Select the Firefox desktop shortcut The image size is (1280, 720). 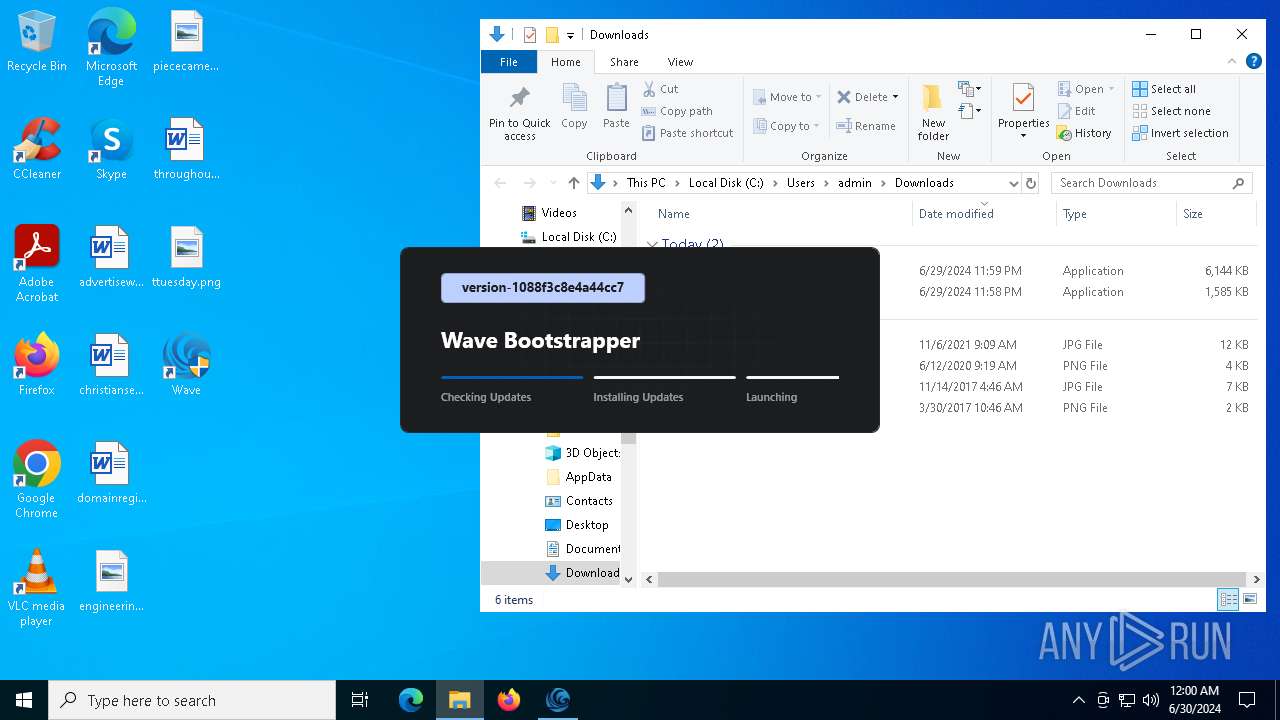(x=37, y=365)
